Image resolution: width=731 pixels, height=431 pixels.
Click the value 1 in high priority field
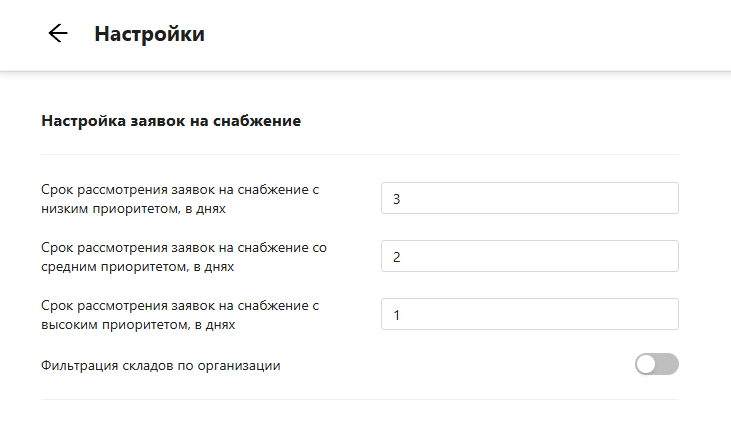click(x=397, y=315)
